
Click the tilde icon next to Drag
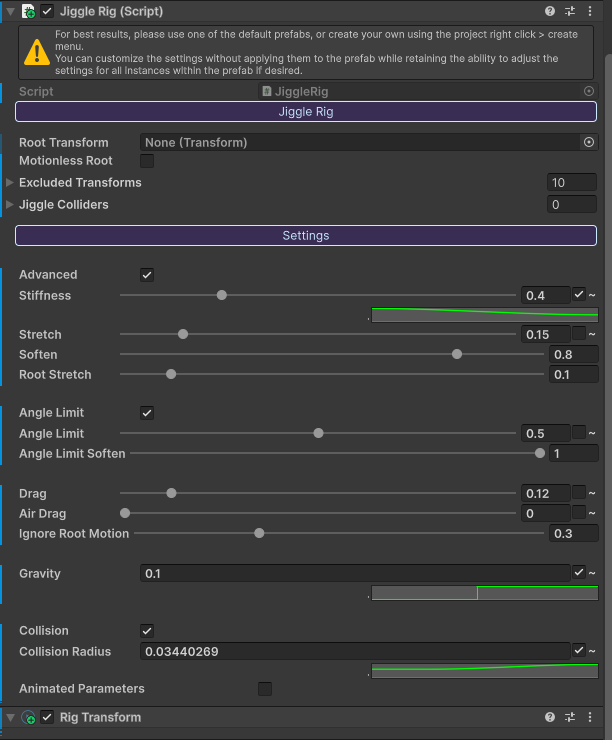(592, 493)
